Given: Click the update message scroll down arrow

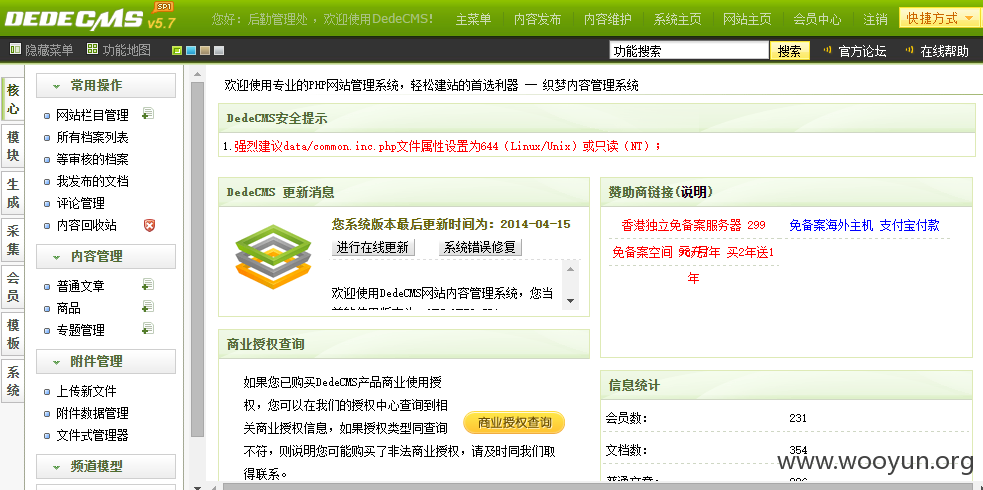Looking at the screenshot, I should pos(570,301).
